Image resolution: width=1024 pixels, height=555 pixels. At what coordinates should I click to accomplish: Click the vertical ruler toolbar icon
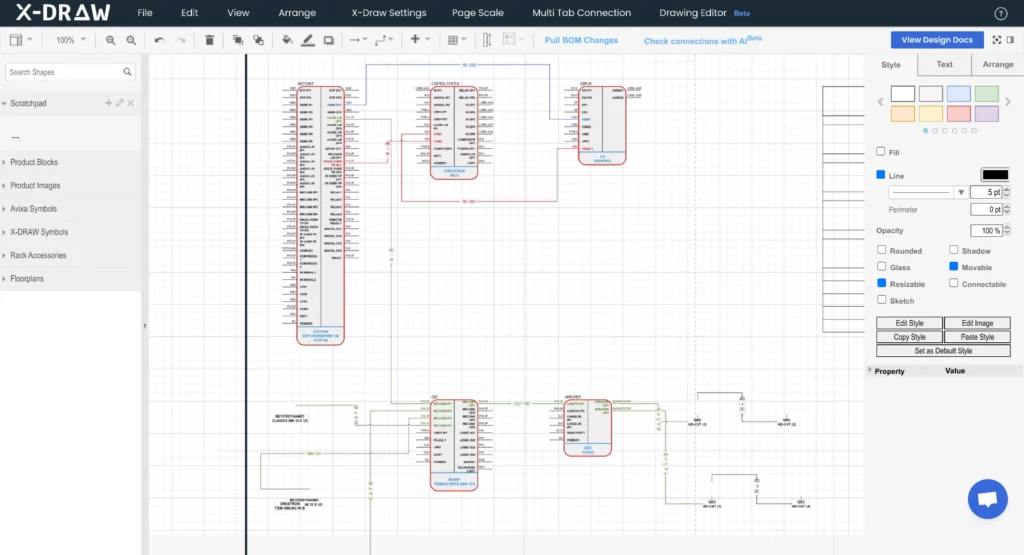pyautogui.click(x=487, y=40)
